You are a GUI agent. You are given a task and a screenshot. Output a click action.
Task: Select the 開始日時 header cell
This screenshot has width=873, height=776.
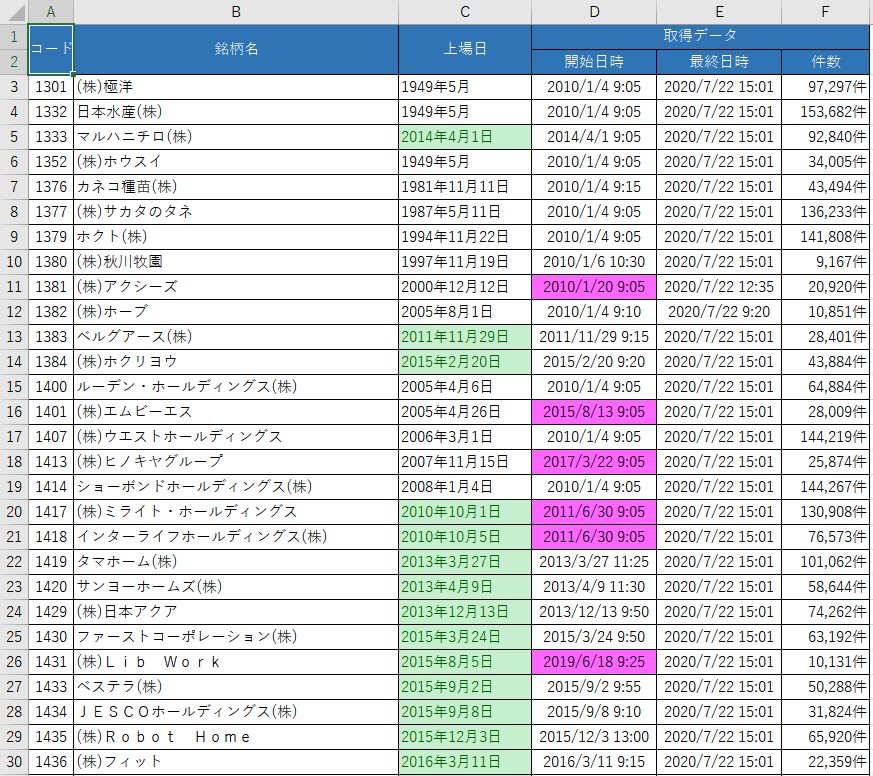[x=594, y=61]
